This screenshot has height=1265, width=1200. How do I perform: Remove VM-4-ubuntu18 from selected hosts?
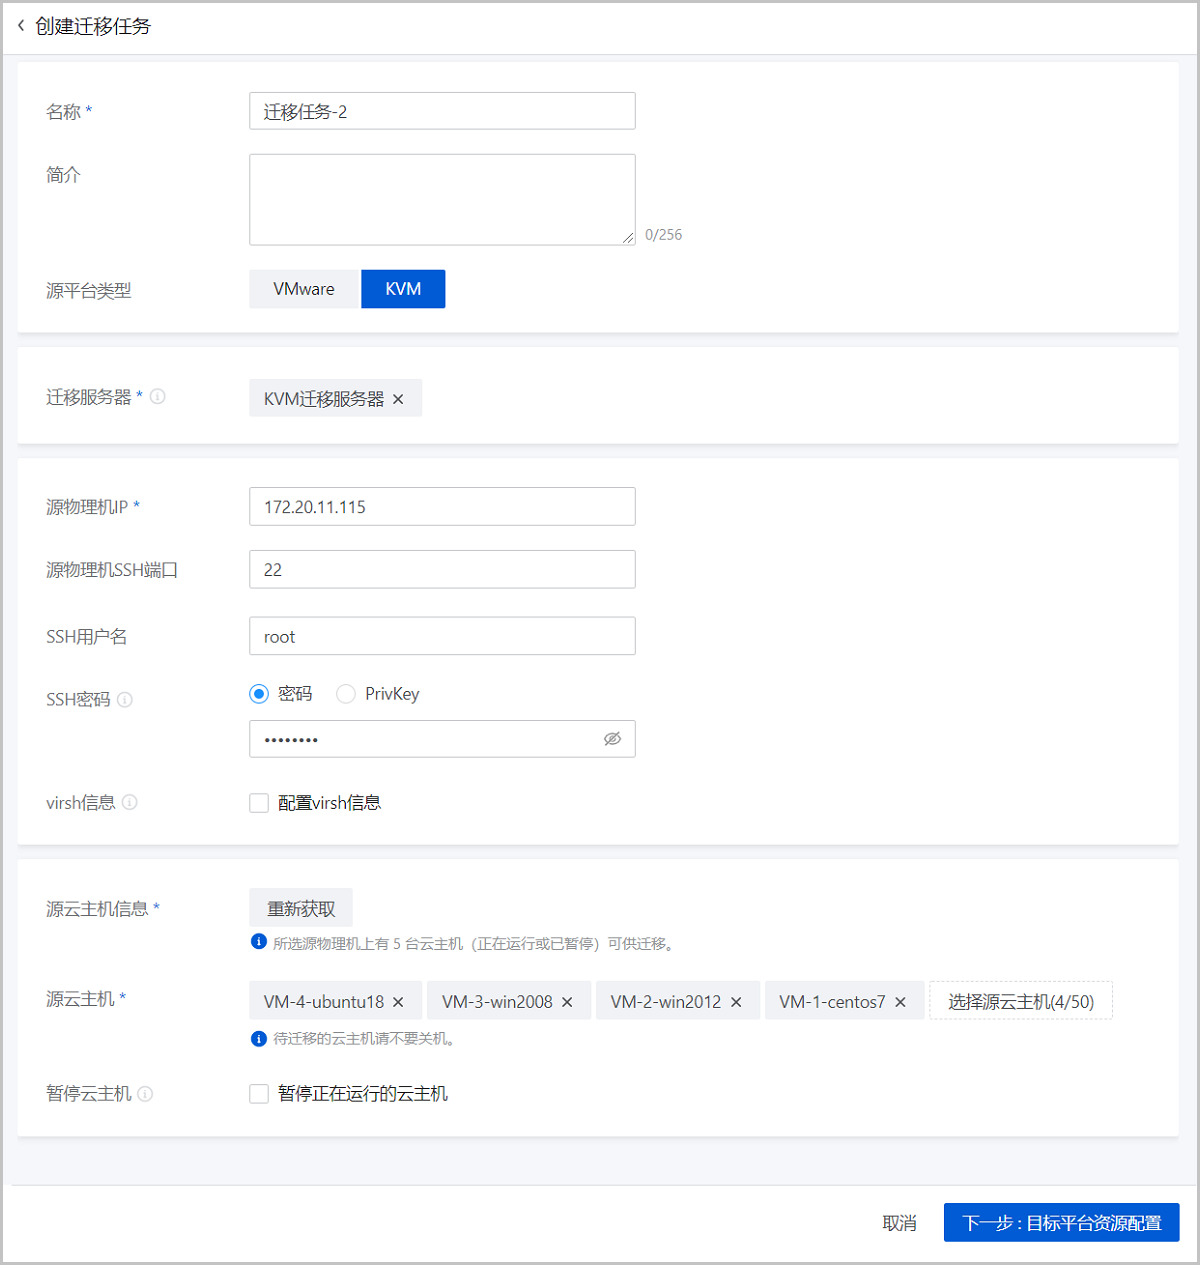[x=398, y=1002]
